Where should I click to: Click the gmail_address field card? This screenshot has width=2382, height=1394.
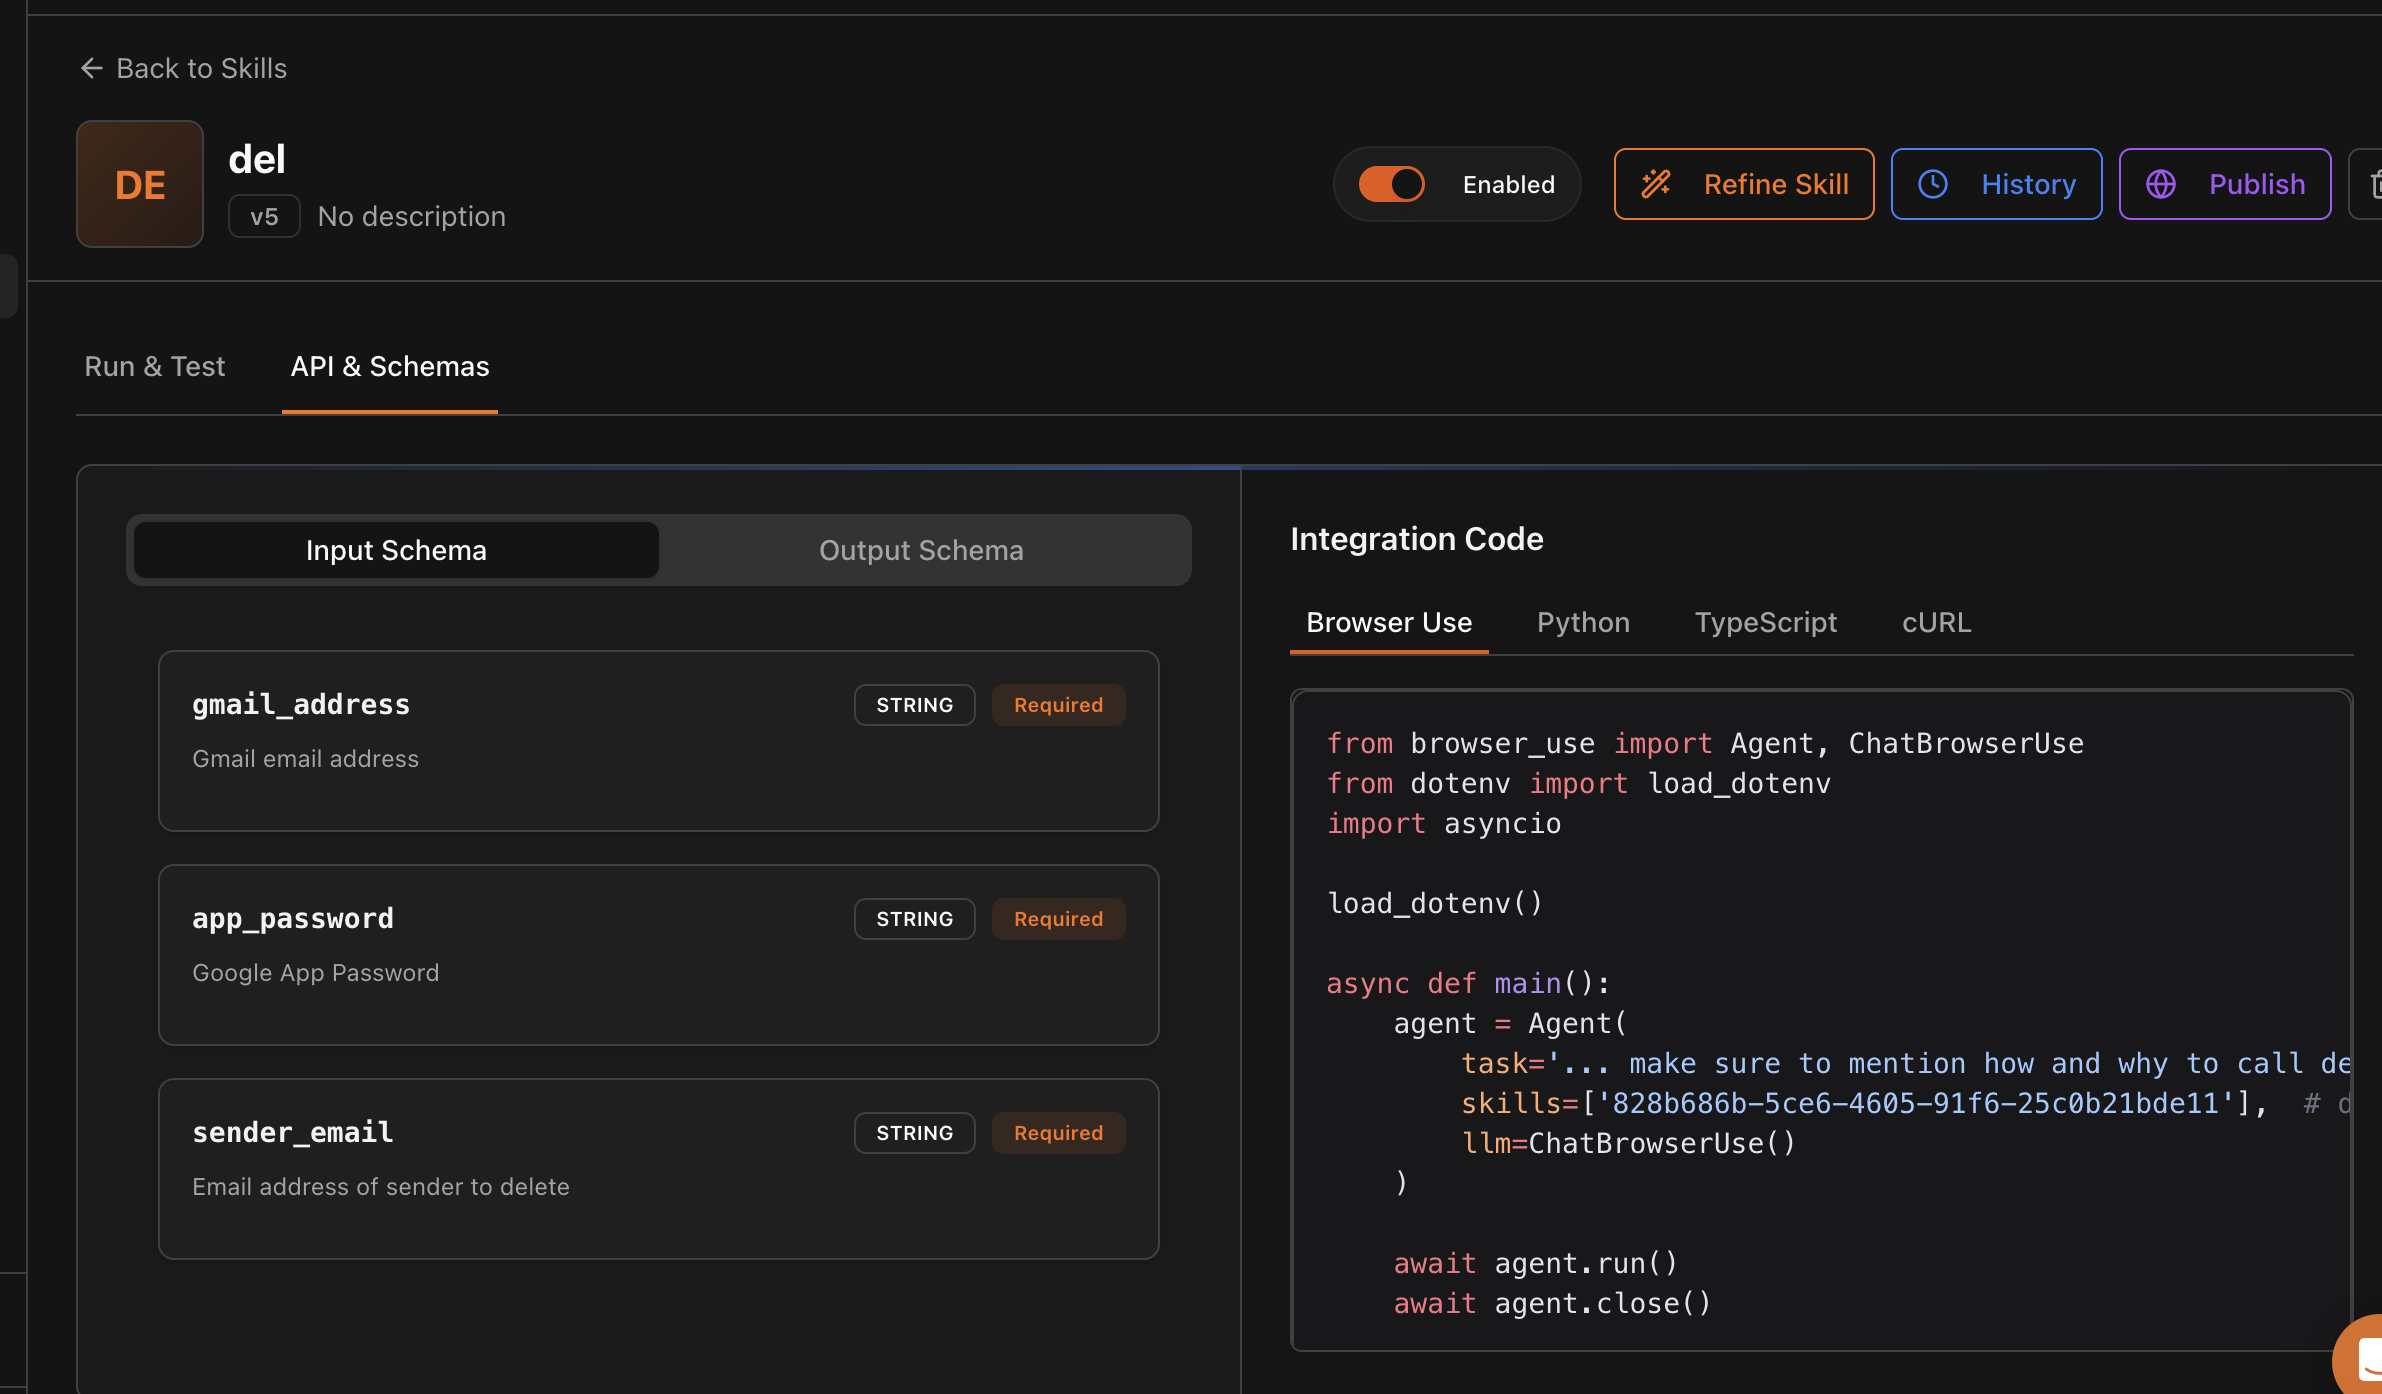point(658,741)
